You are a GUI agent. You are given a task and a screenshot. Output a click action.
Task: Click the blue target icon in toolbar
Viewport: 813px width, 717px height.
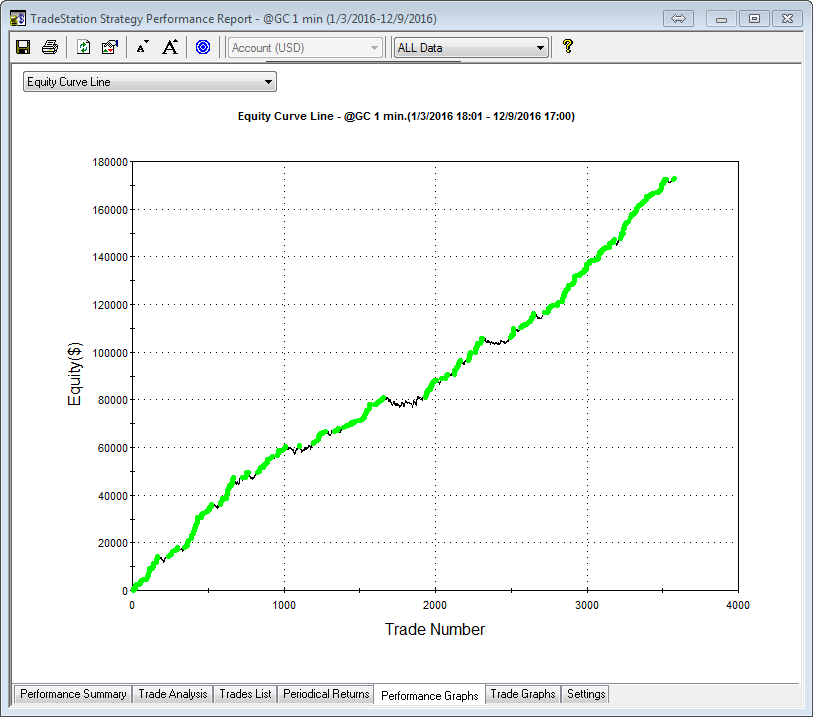203,47
